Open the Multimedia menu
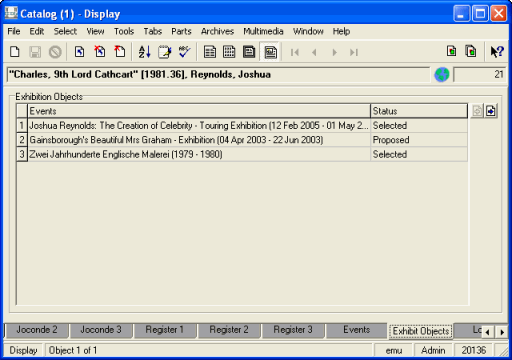Image resolution: width=512 pixels, height=360 pixels. [x=263, y=31]
